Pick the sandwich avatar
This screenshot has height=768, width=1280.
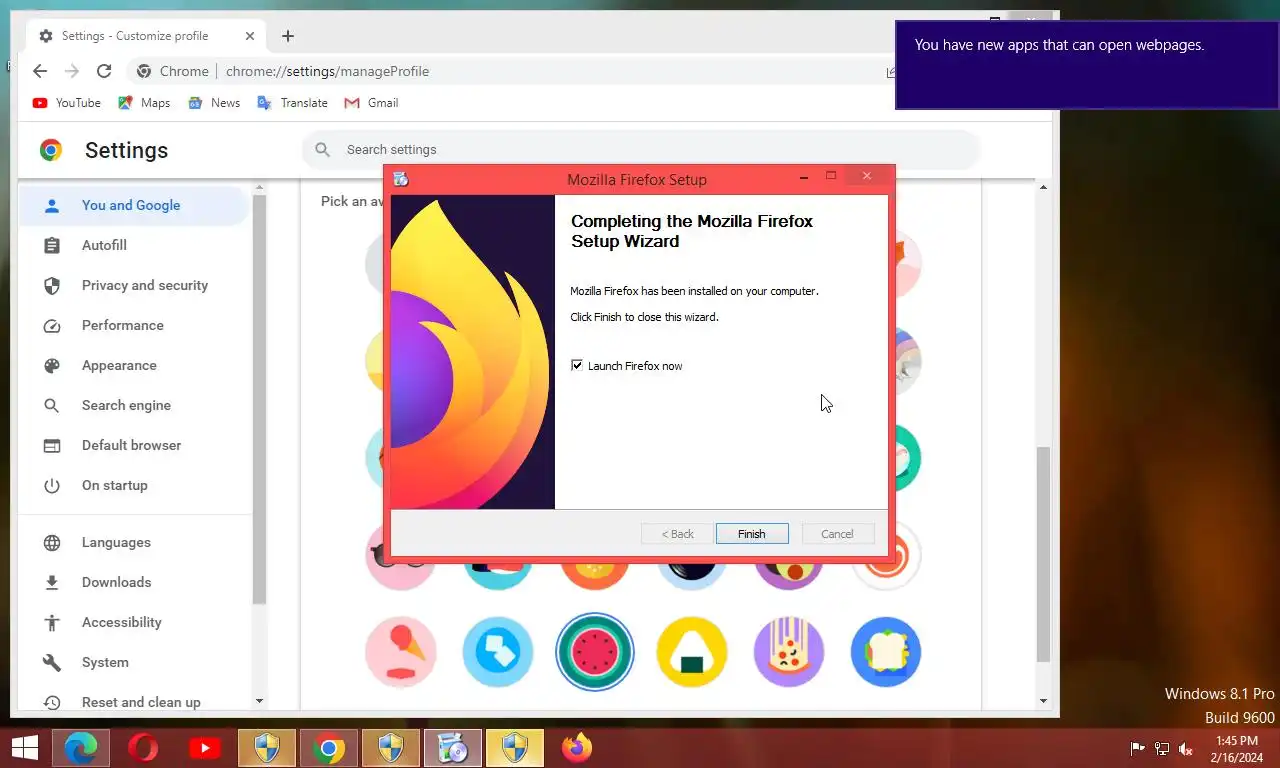(x=886, y=652)
